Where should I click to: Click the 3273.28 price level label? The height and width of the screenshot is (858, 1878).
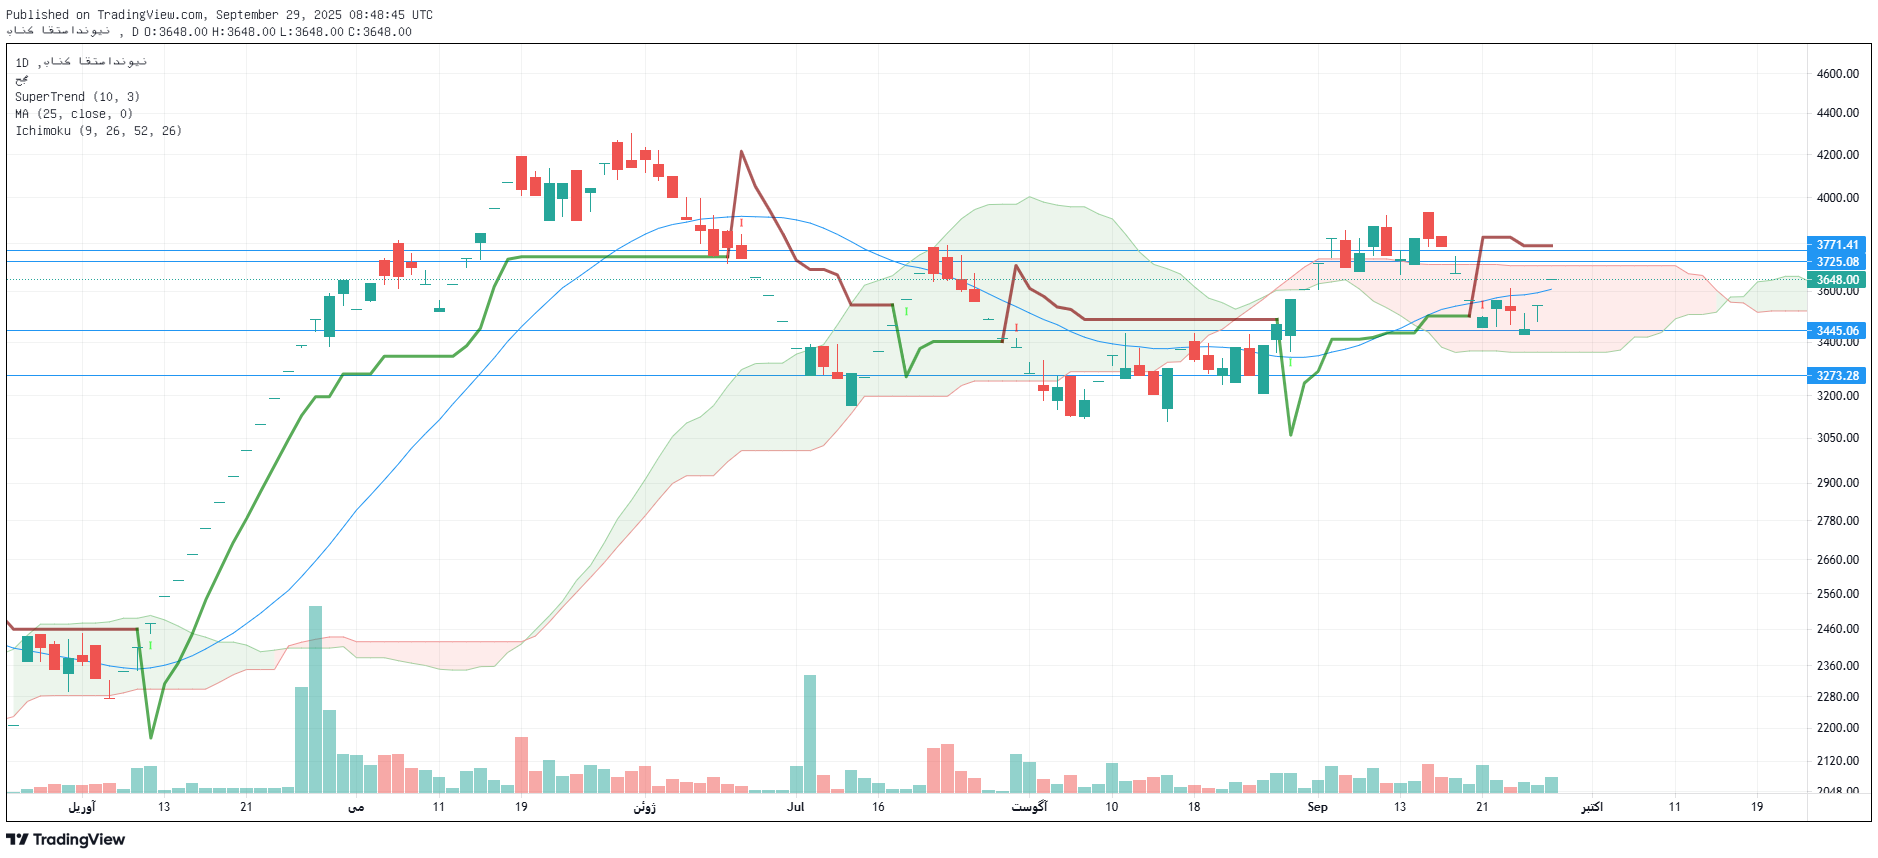click(1836, 376)
